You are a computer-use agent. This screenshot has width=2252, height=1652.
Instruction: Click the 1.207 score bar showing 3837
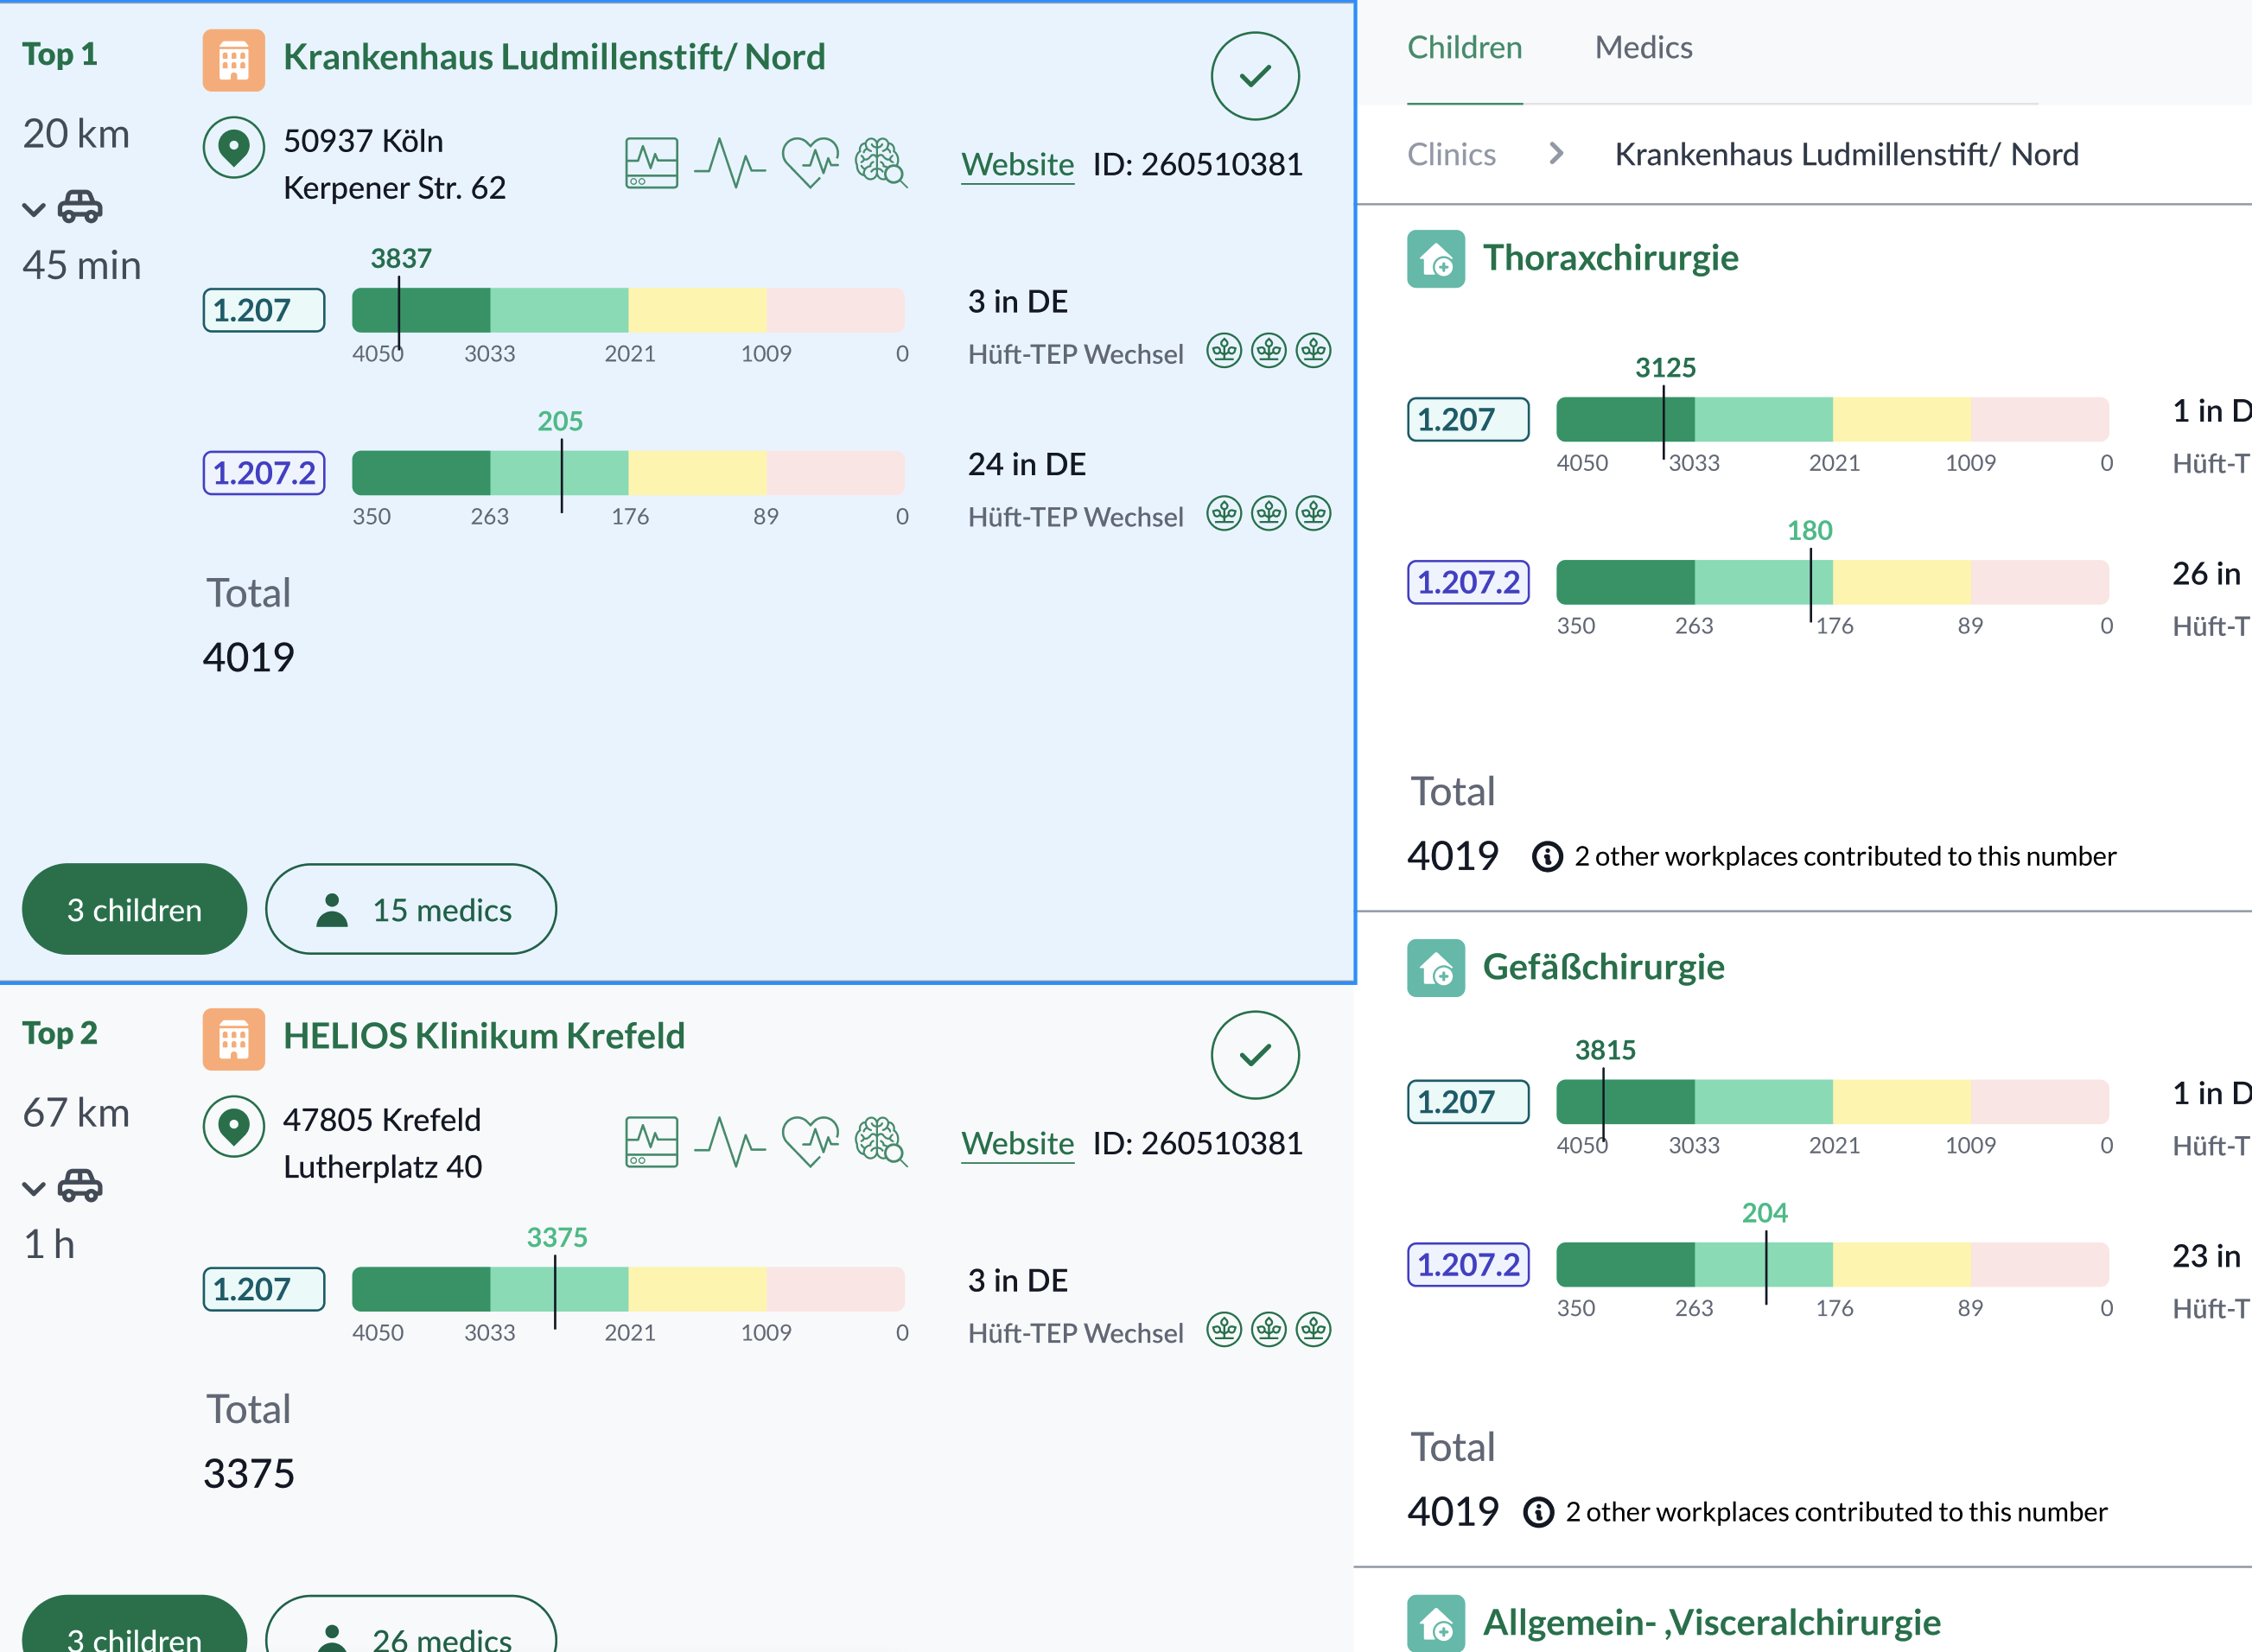point(627,310)
